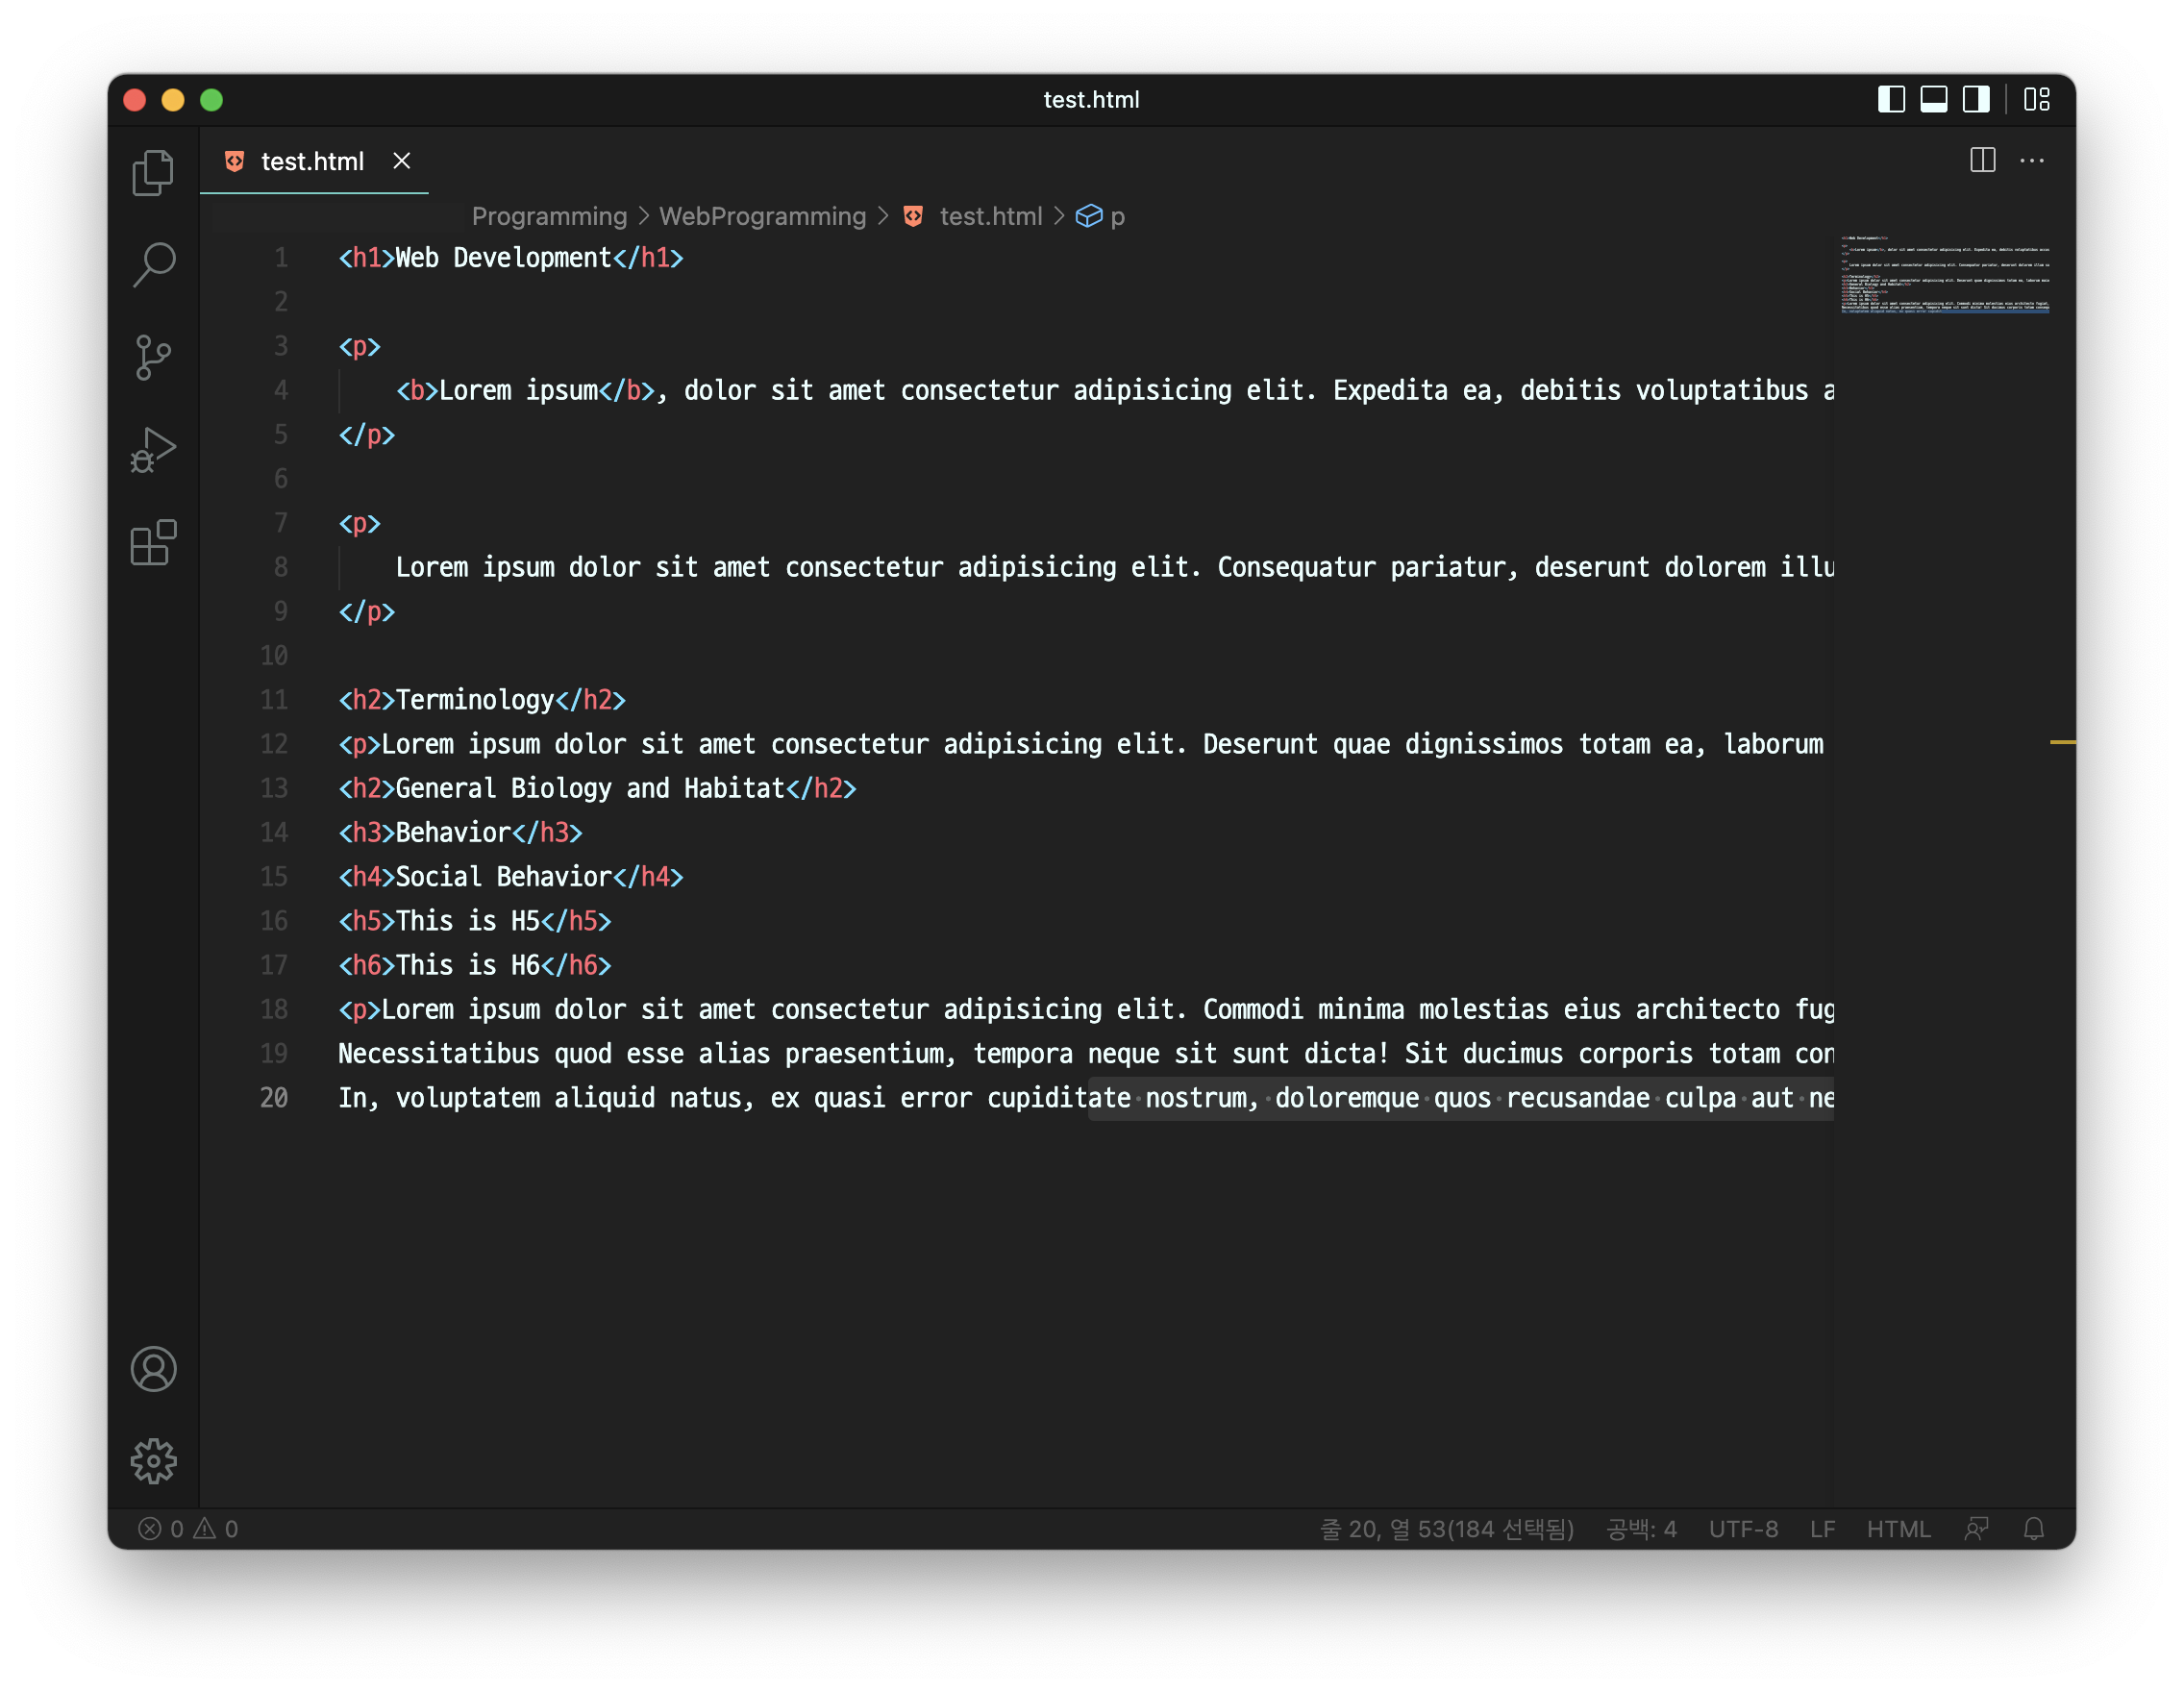Open the Accounts menu icon
Image resolution: width=2184 pixels, height=1692 pixels.
click(153, 1369)
